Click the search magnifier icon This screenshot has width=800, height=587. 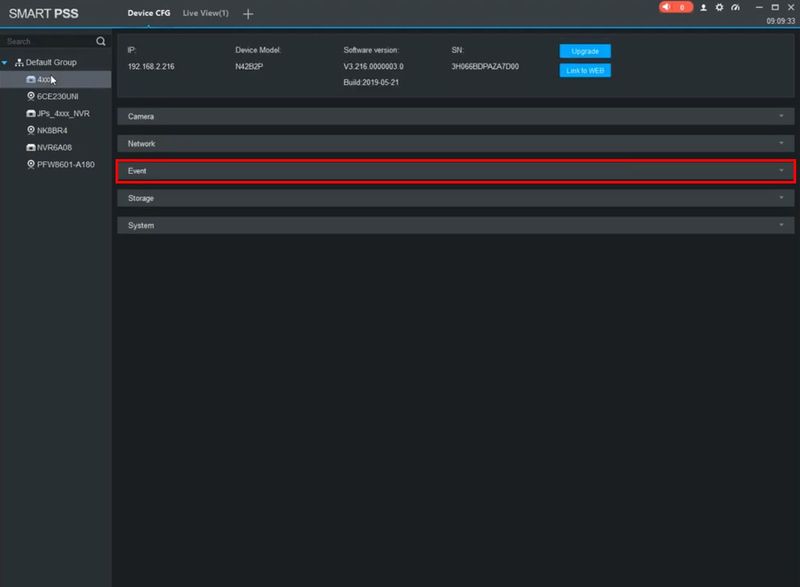click(x=101, y=41)
